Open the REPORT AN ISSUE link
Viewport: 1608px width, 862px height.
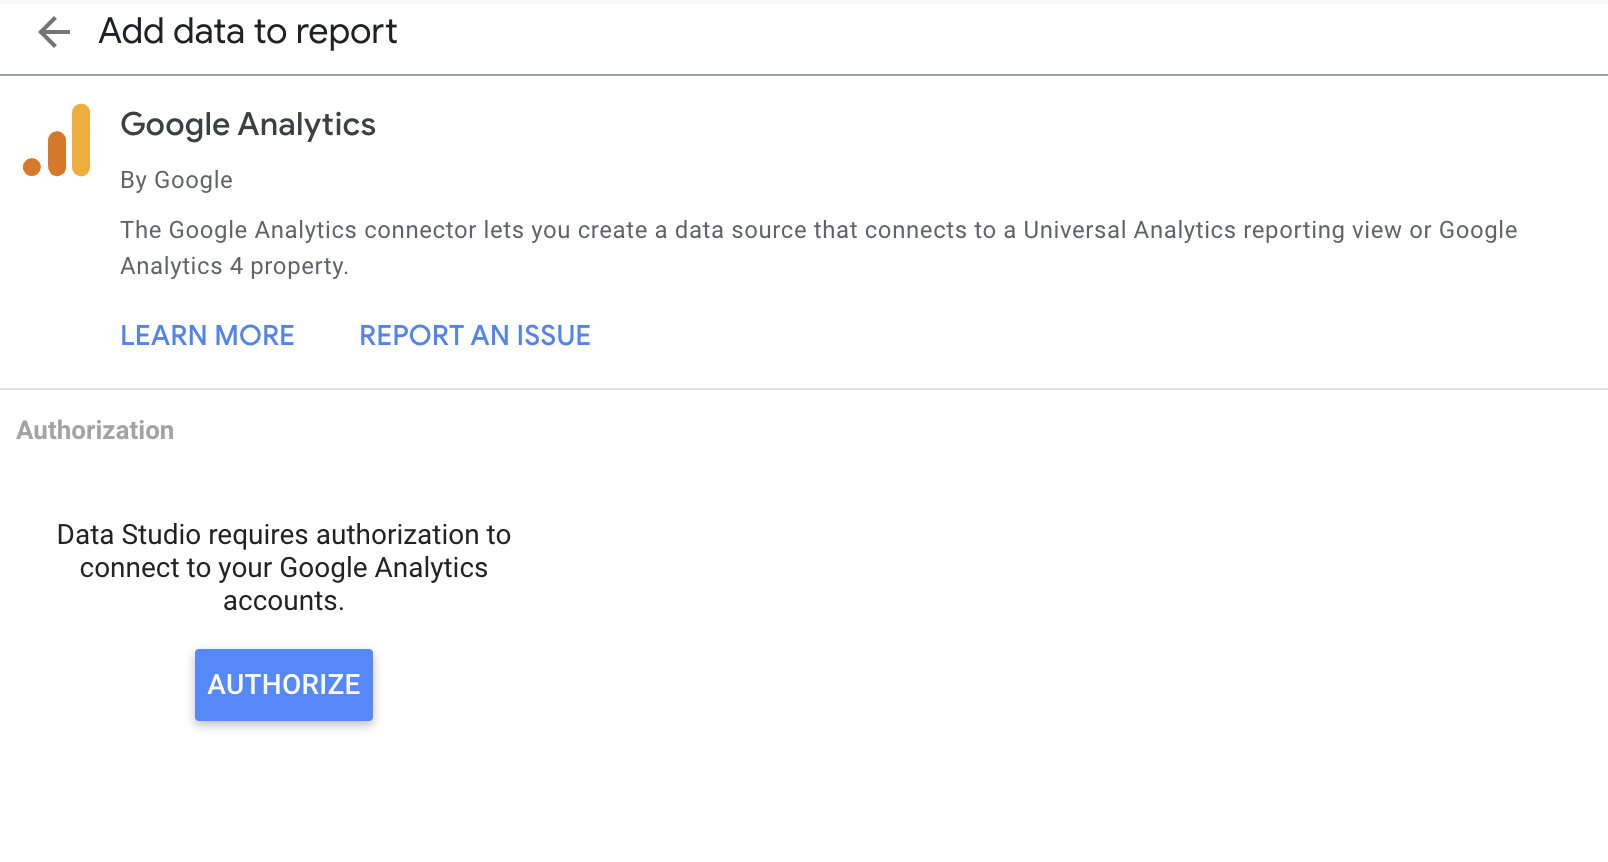pyautogui.click(x=475, y=335)
